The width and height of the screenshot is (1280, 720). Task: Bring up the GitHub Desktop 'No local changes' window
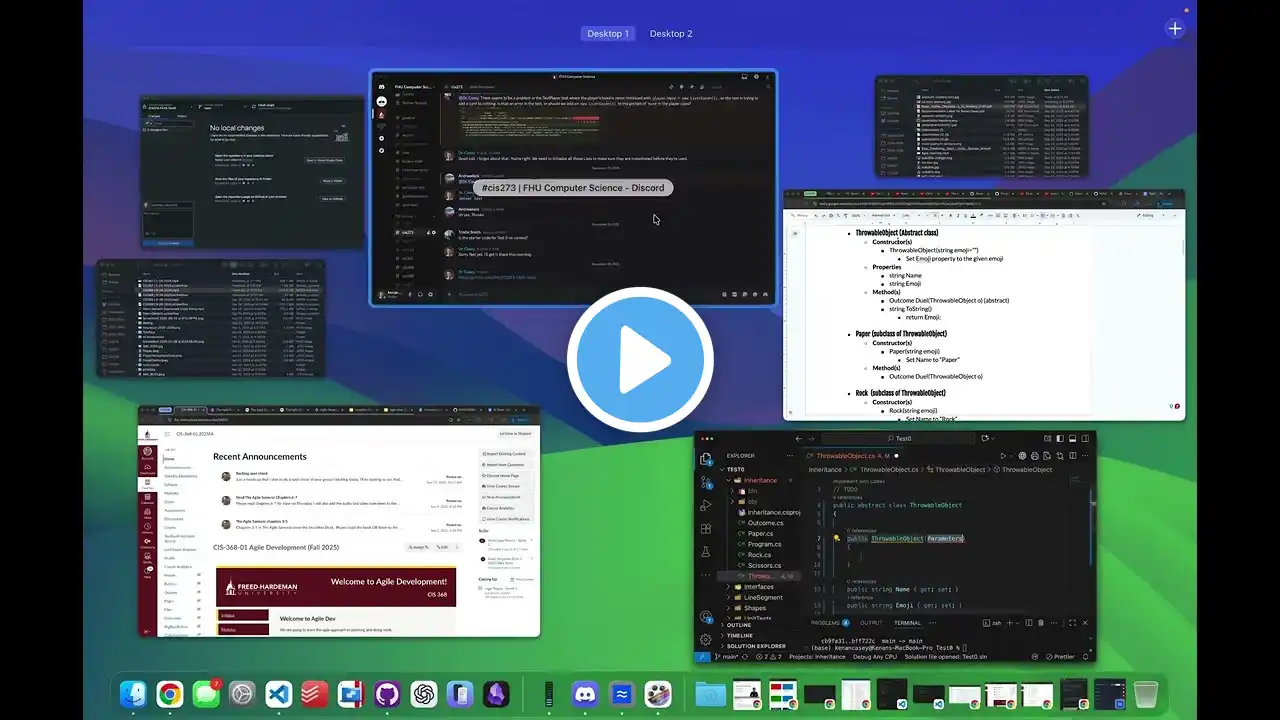click(253, 172)
